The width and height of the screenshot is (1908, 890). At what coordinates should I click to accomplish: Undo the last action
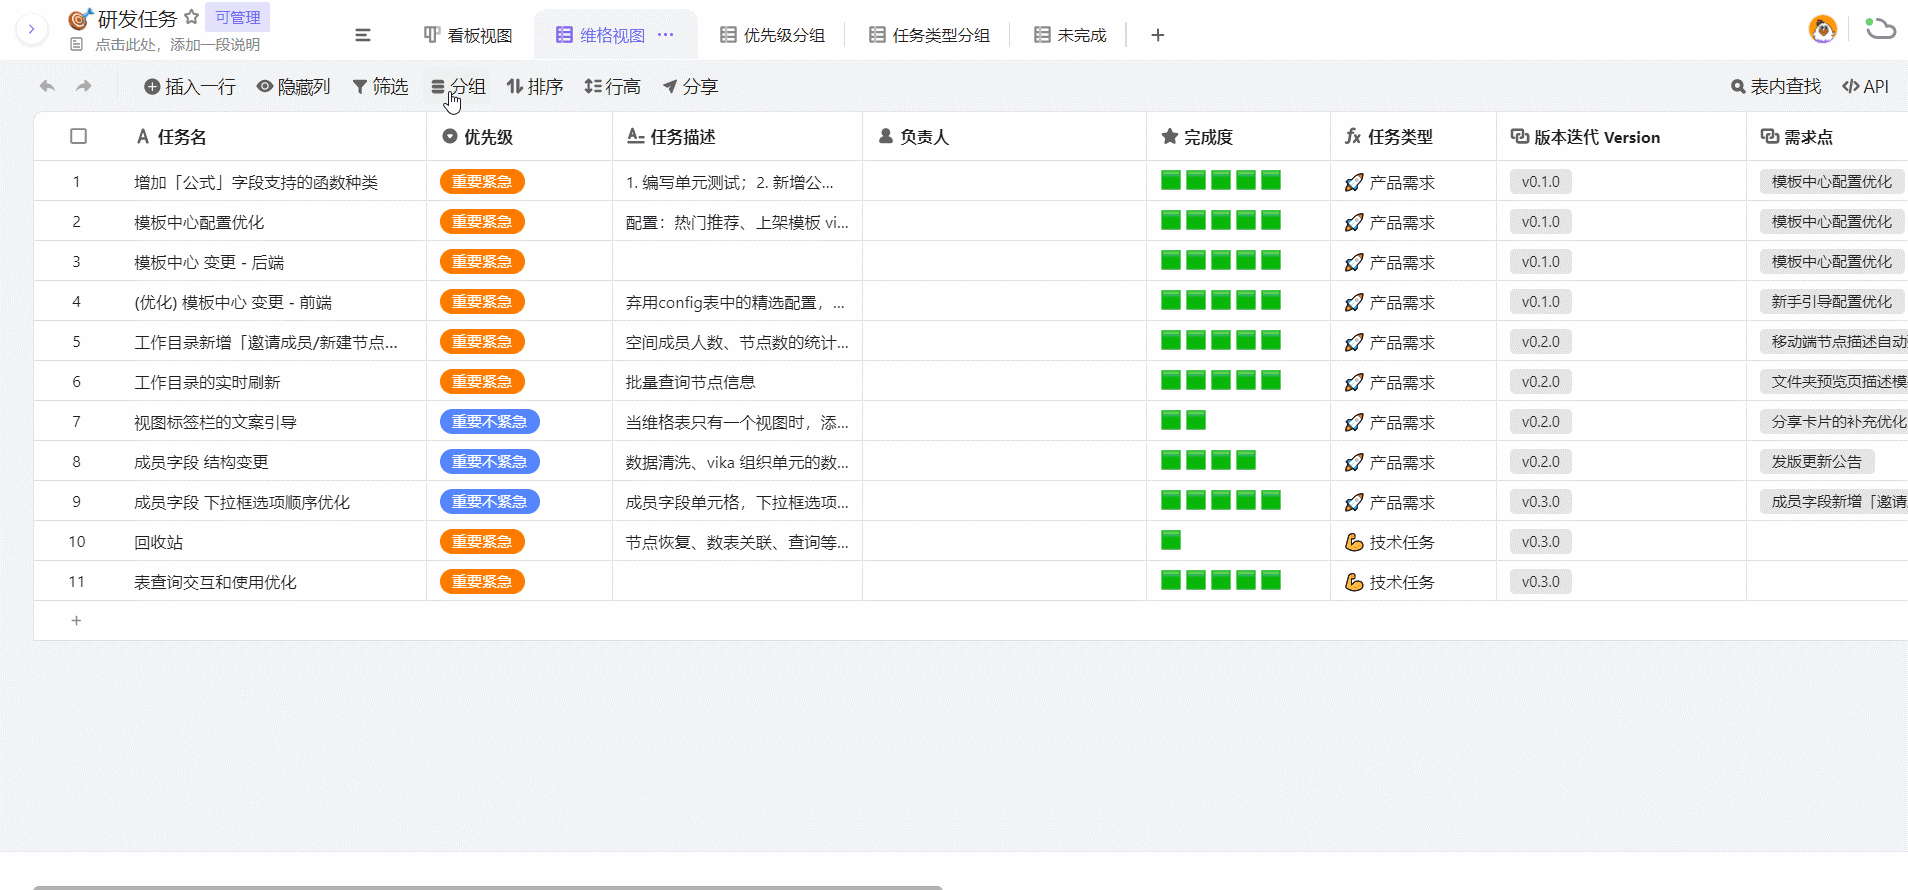coord(47,86)
